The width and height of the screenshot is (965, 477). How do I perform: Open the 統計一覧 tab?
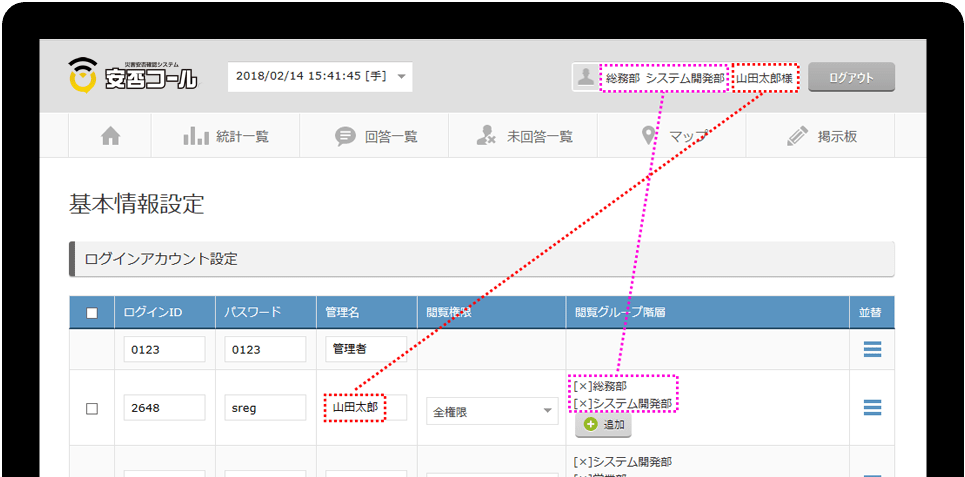coord(226,137)
